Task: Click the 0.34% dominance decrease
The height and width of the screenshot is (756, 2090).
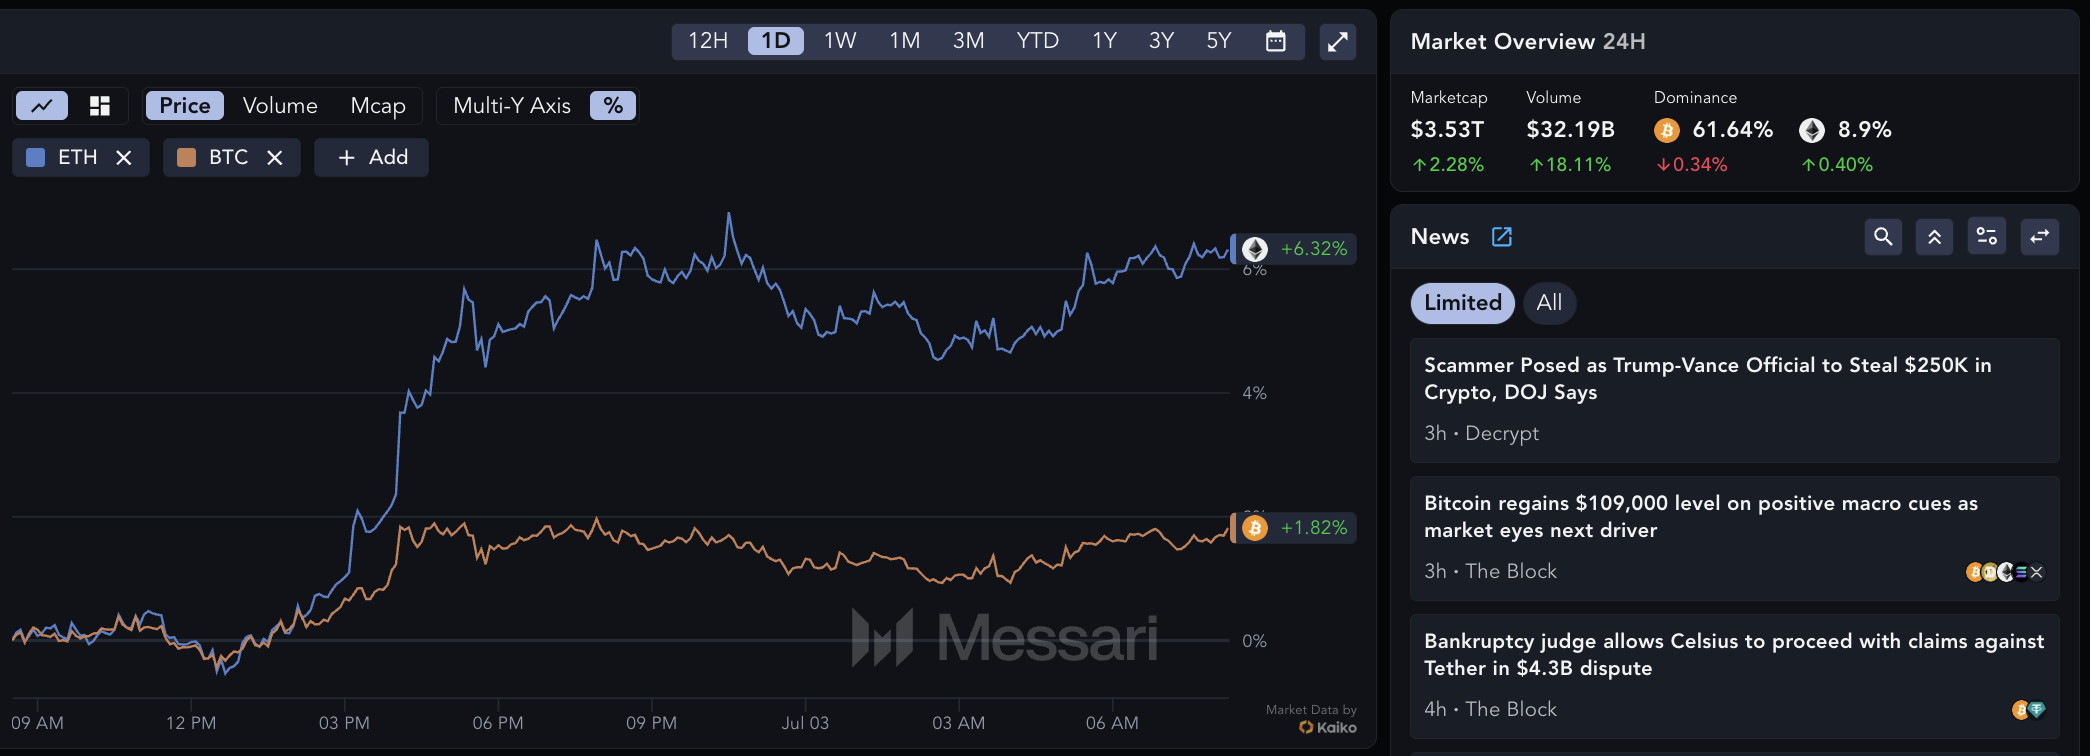Action: 1692,165
